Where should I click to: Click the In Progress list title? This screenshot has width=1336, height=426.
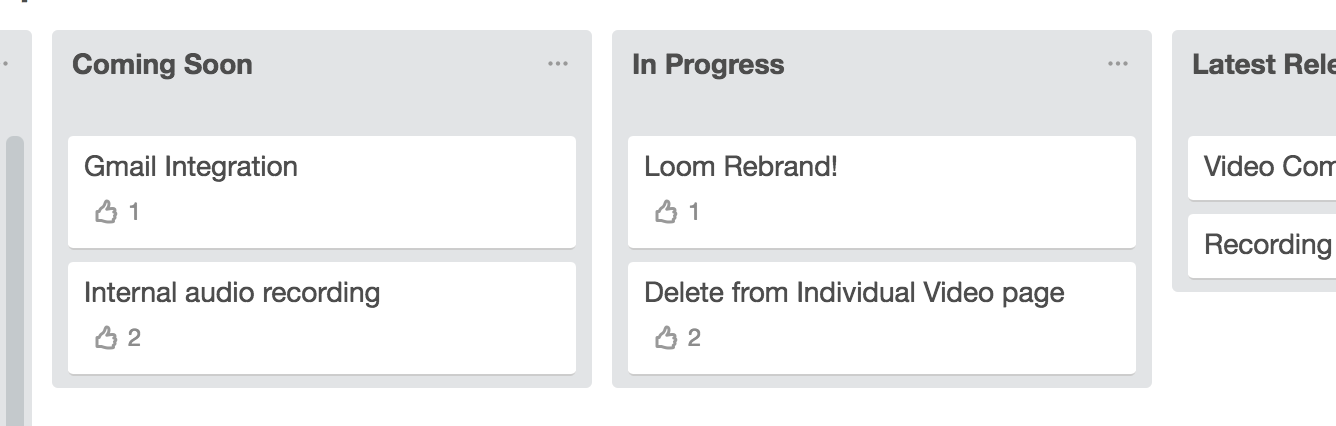[708, 64]
